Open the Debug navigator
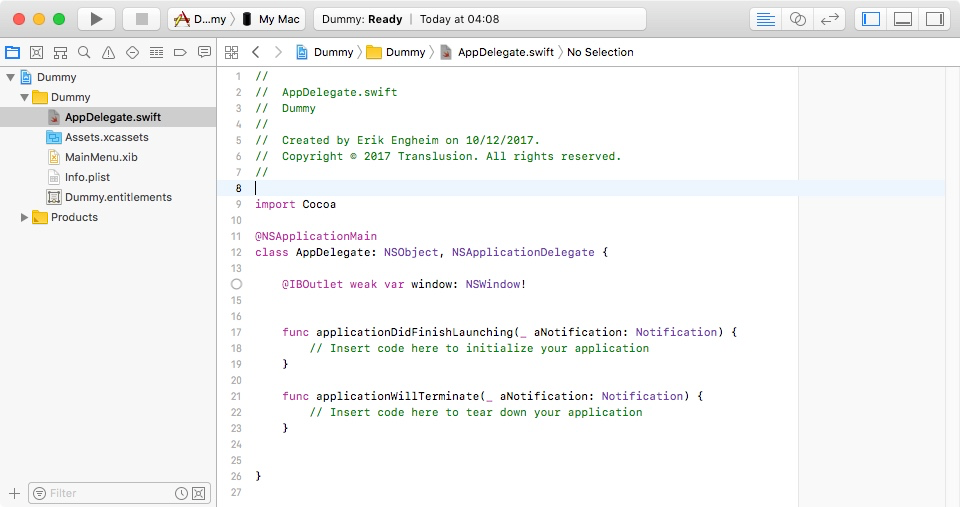960x507 pixels. [156, 52]
